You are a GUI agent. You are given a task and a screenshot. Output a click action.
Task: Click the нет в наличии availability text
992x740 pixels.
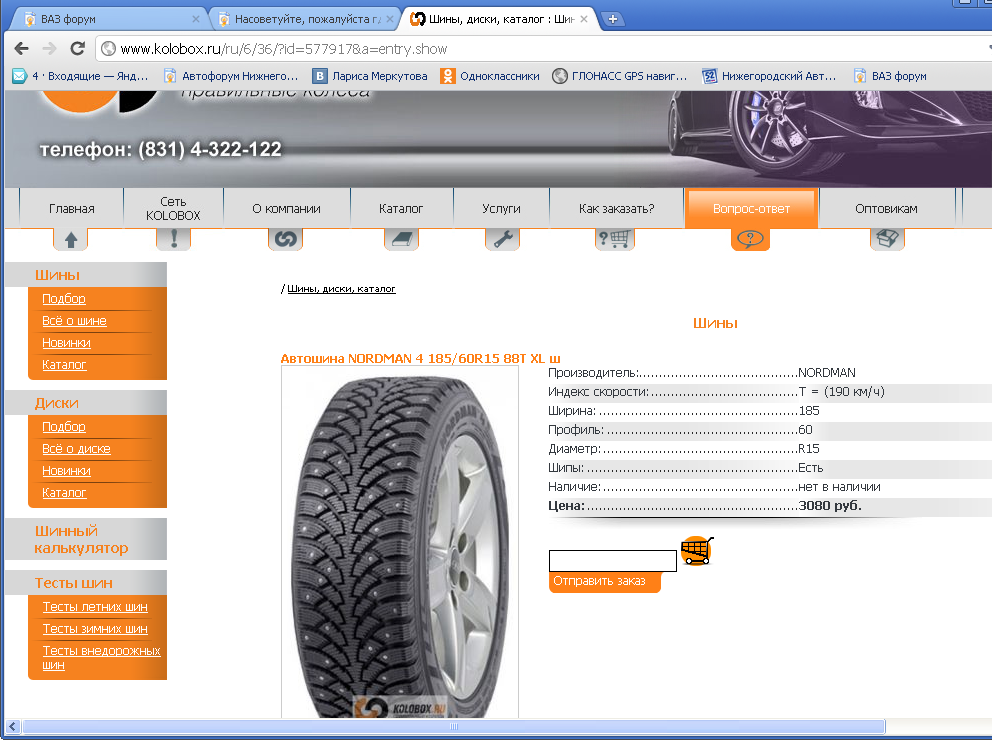click(839, 487)
